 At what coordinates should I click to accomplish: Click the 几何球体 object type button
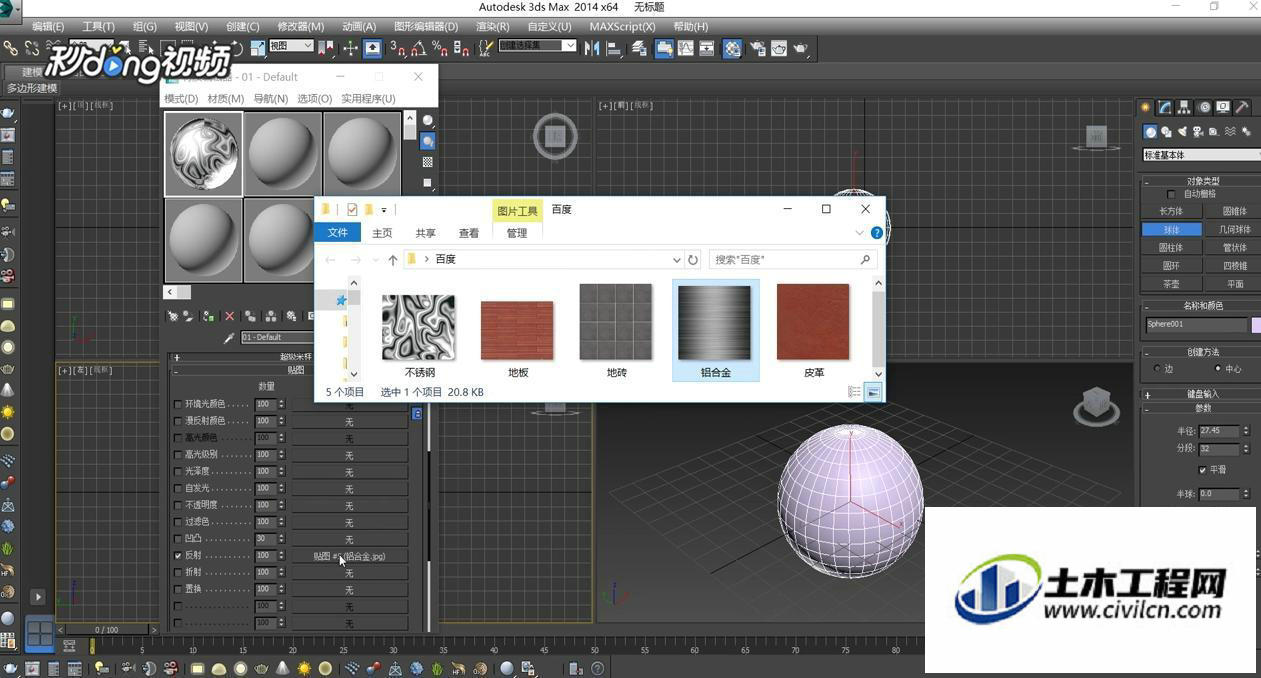click(1233, 229)
